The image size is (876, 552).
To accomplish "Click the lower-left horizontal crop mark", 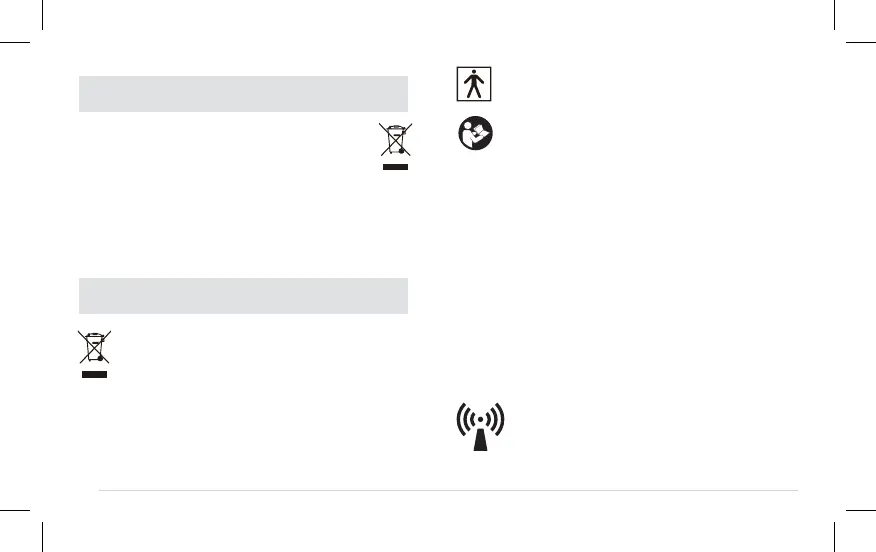I will [15, 509].
